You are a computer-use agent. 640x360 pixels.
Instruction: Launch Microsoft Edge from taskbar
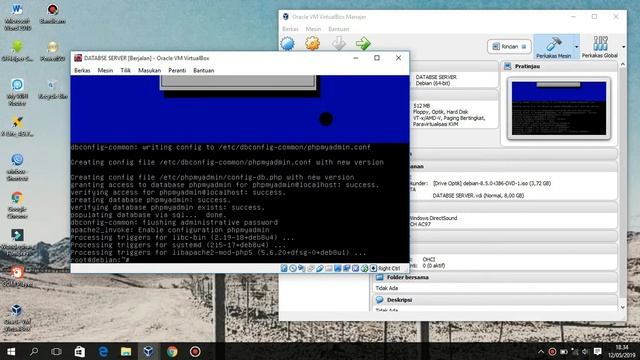pyautogui.click(x=103, y=351)
